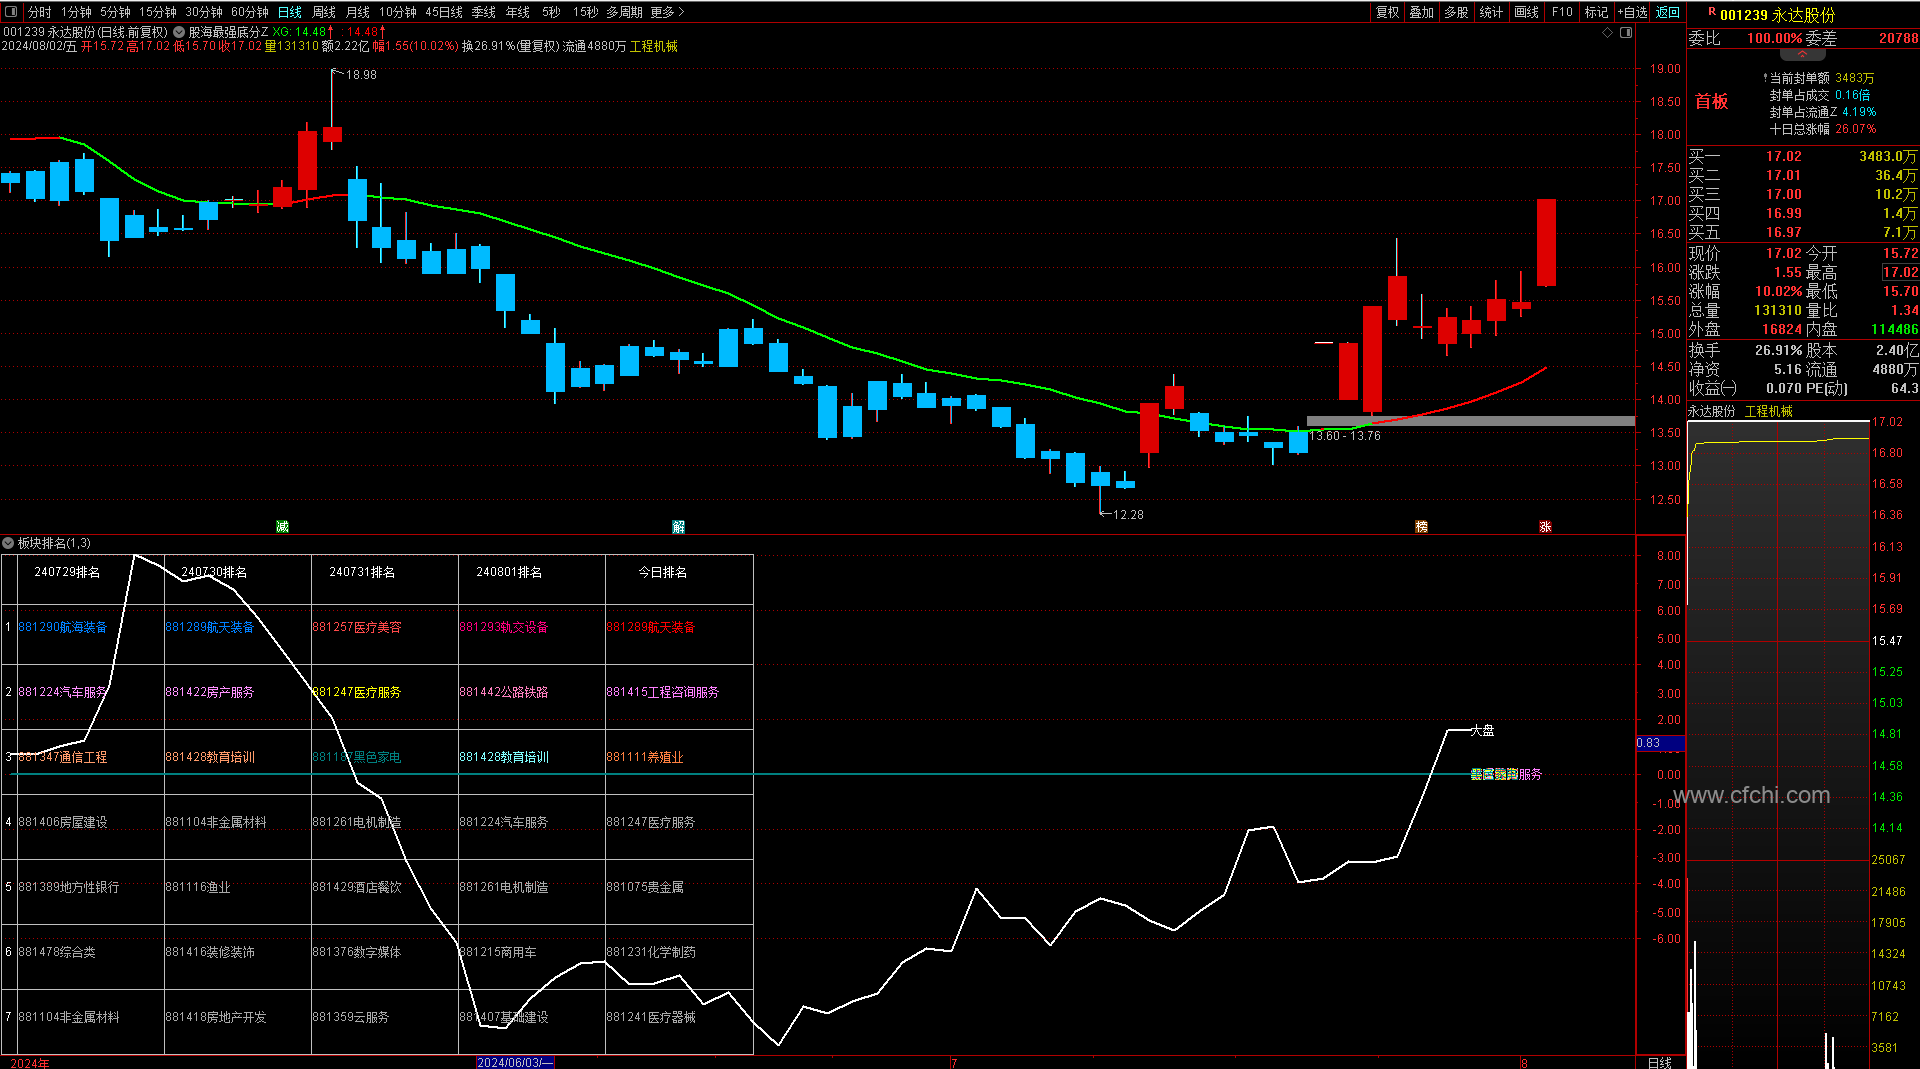Open the 多周期 multi-period view
This screenshot has width=1920, height=1069.
click(x=624, y=12)
